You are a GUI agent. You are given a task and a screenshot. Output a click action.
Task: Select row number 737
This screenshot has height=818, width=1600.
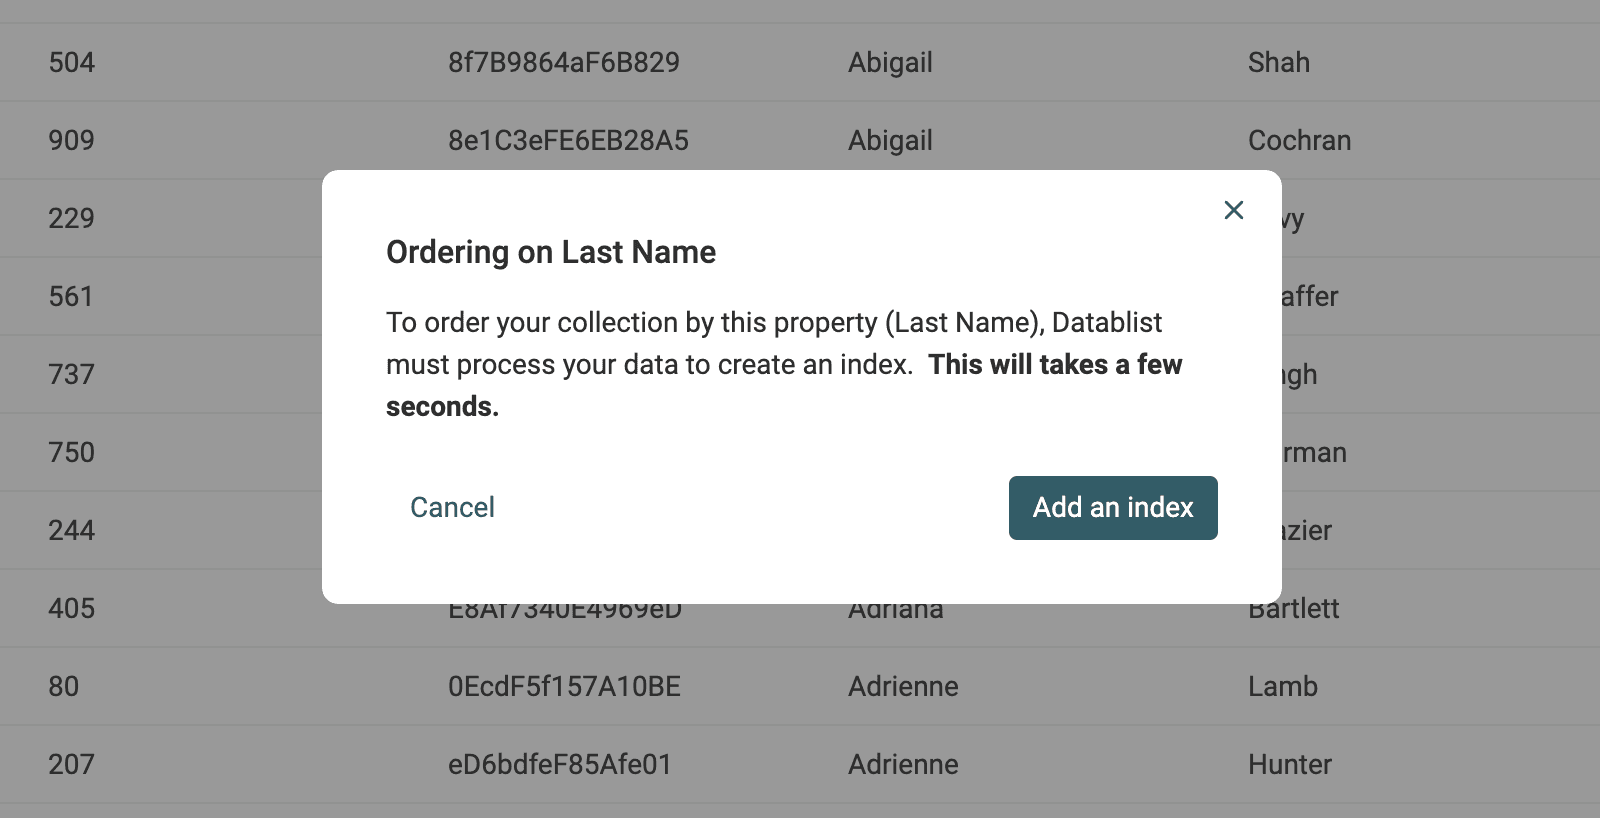tap(72, 375)
